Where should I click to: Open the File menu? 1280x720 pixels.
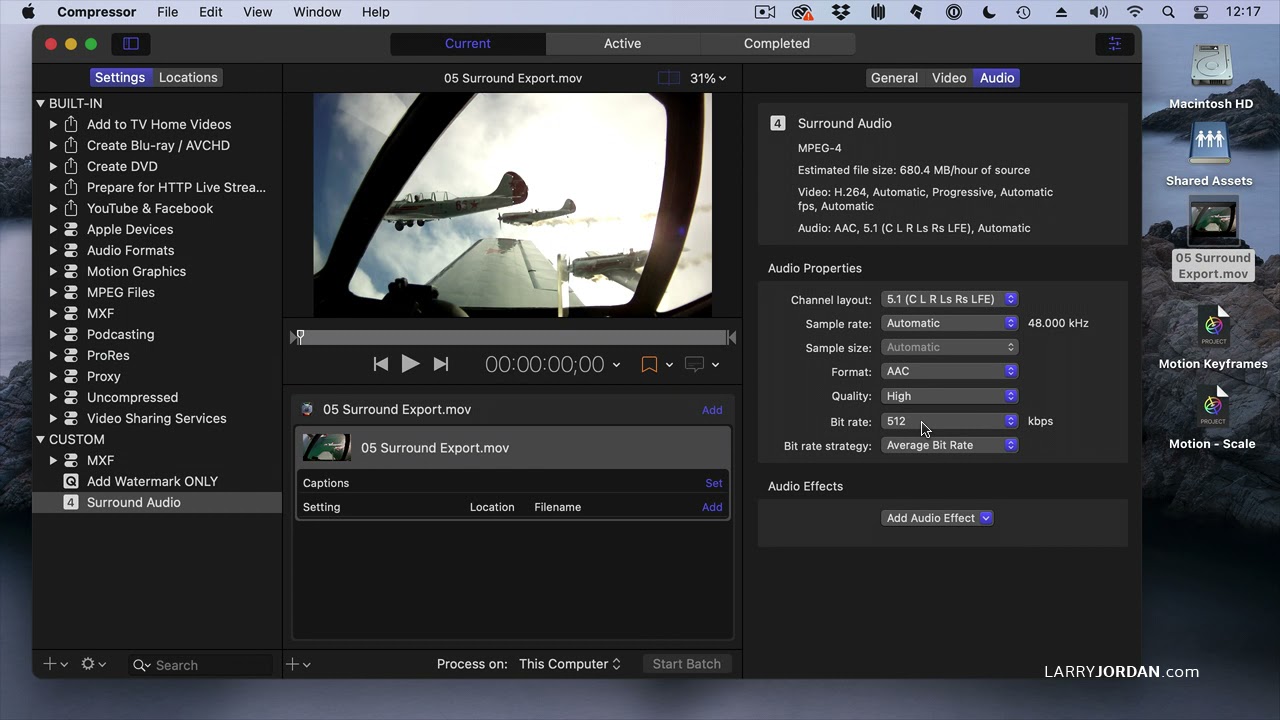[x=167, y=12]
